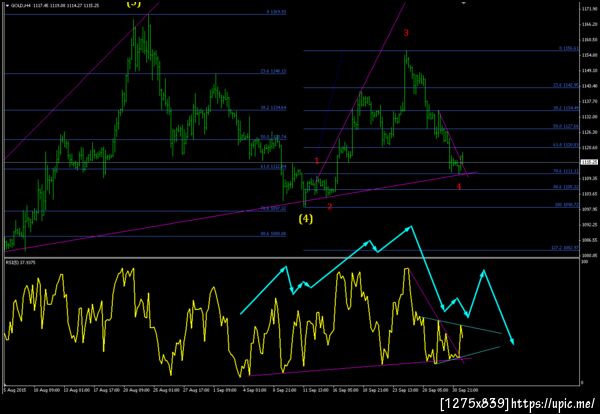Viewport: 600px width, 414px height.
Task: Click the 1092.25 price axis value
Action: click(x=590, y=225)
